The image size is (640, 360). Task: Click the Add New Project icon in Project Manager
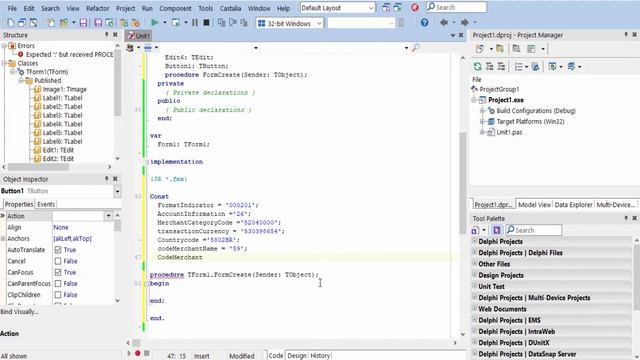(x=480, y=49)
